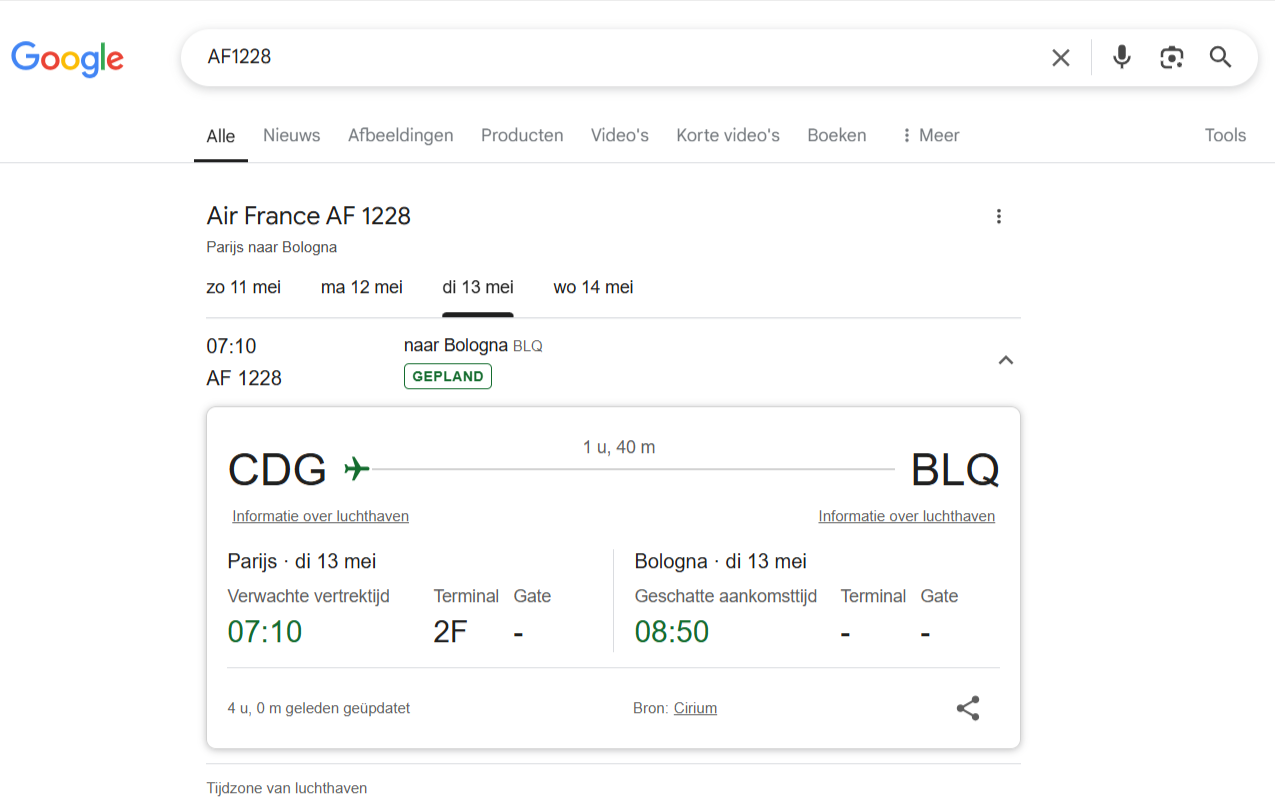The width and height of the screenshot is (1275, 810).
Task: Click the BLQ airport code in large text
Action: pyautogui.click(x=955, y=469)
